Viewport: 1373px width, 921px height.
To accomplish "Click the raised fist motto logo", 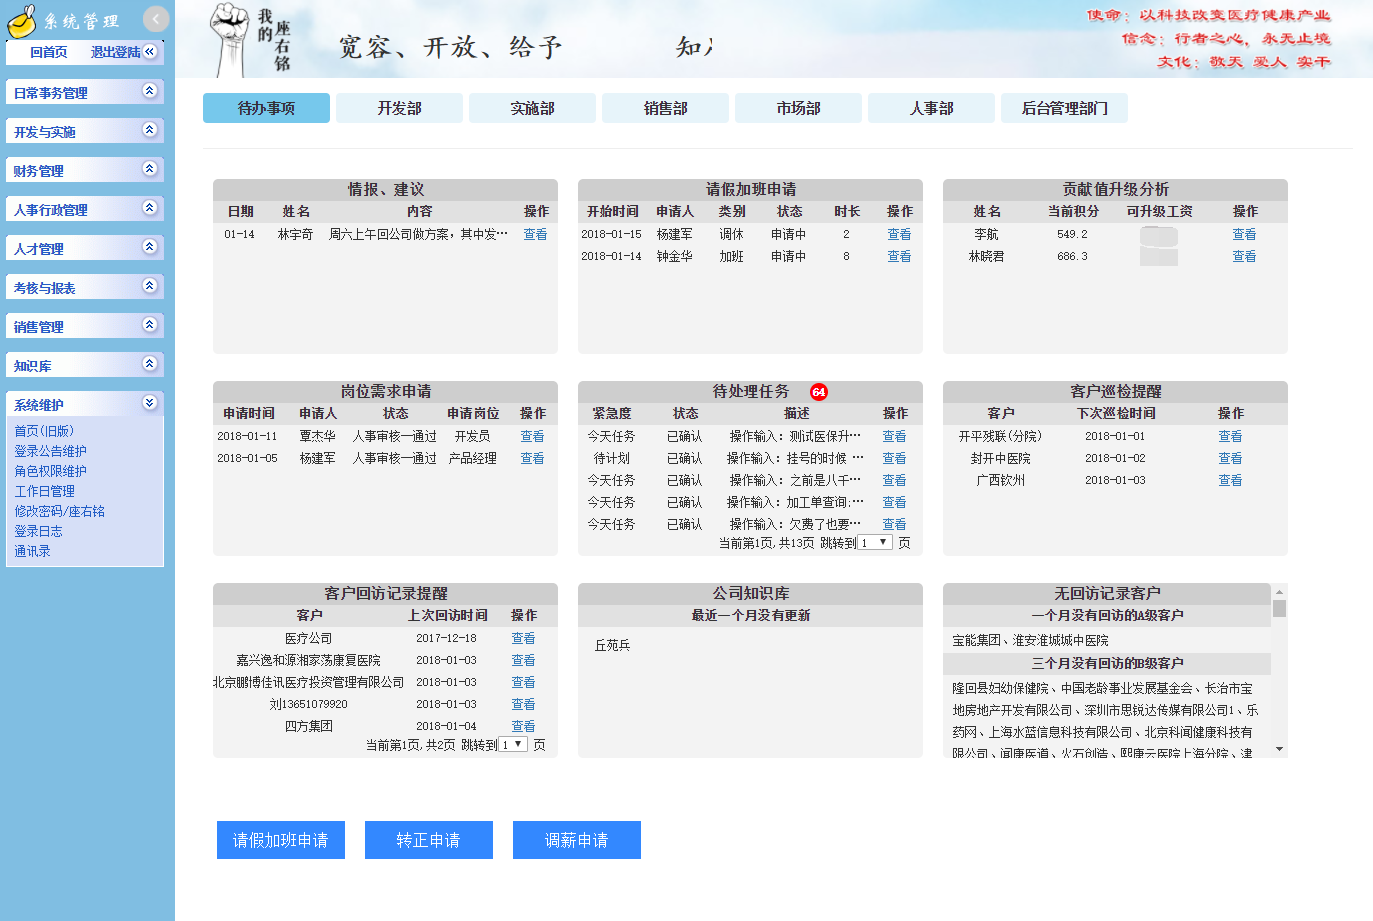I will (232, 38).
